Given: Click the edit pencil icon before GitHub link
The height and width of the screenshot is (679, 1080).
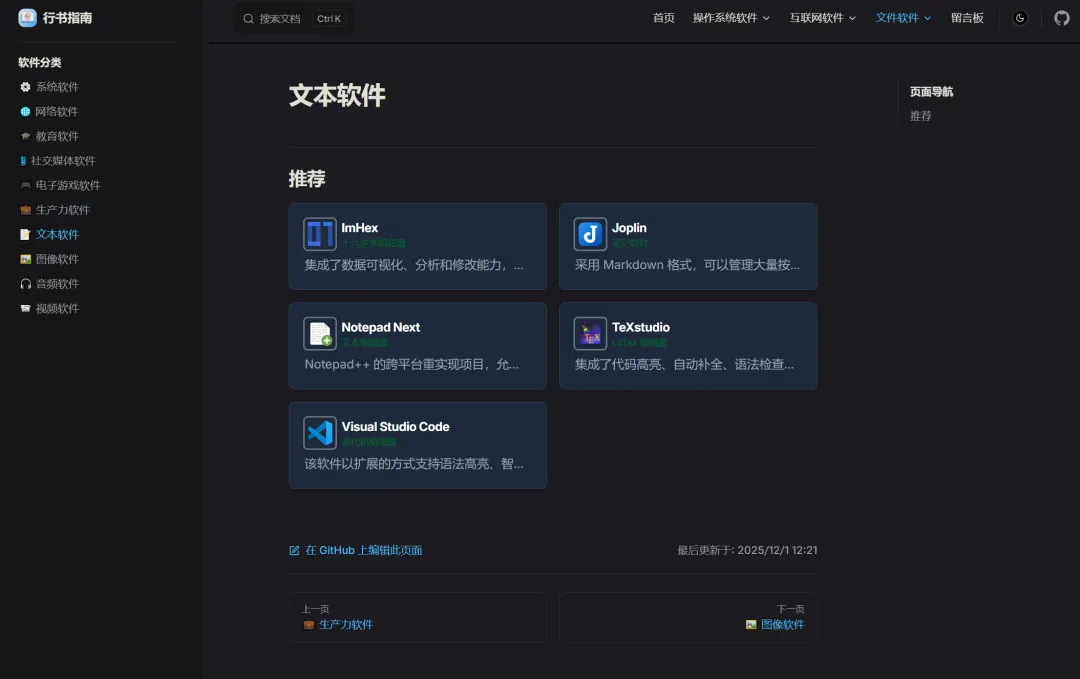Looking at the screenshot, I should [x=294, y=550].
